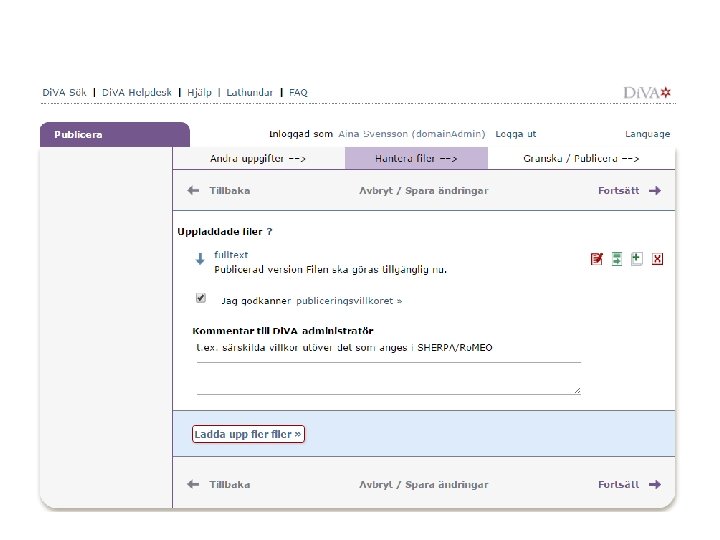Open the Language selector
720x540 pixels.
[647, 134]
